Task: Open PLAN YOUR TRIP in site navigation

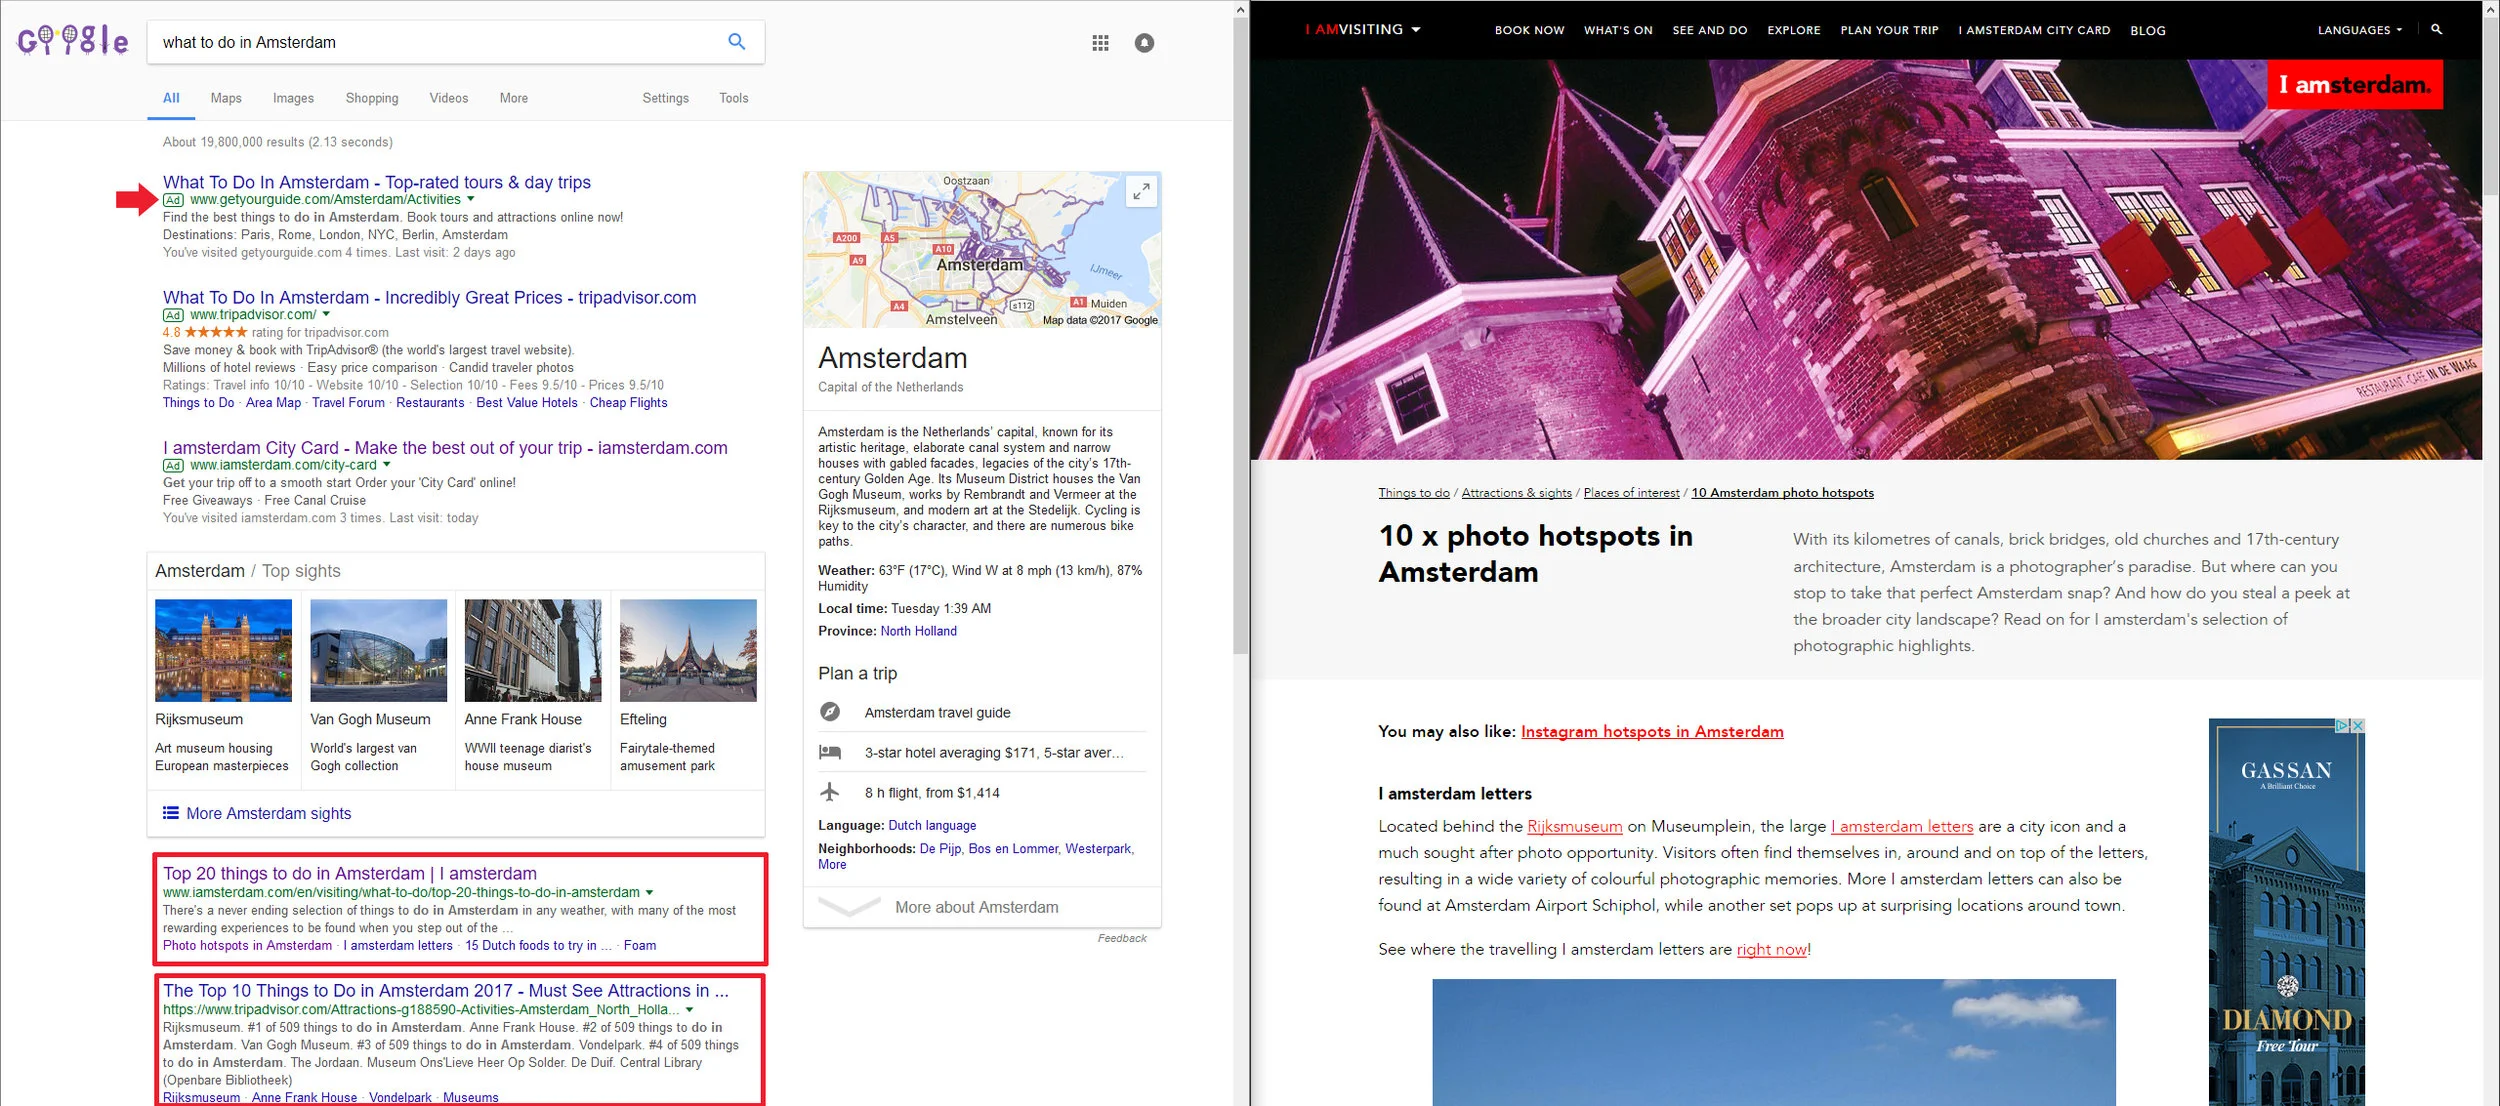Action: pyautogui.click(x=1889, y=30)
